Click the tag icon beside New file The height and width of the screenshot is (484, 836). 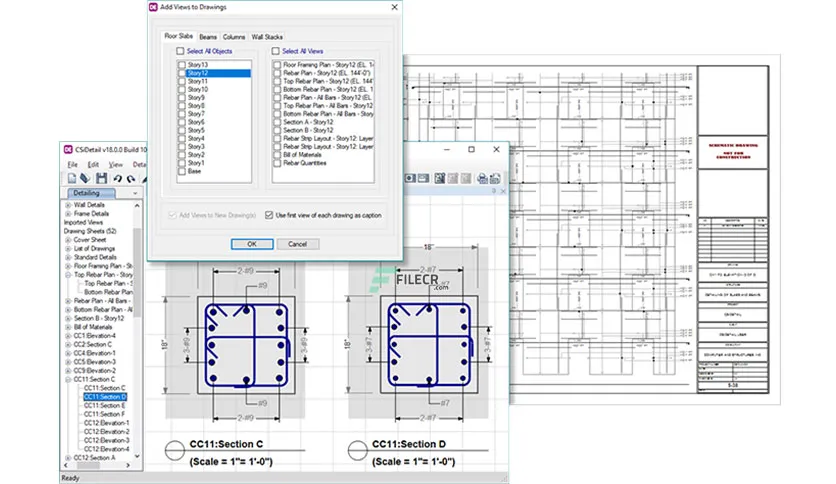(x=85, y=178)
